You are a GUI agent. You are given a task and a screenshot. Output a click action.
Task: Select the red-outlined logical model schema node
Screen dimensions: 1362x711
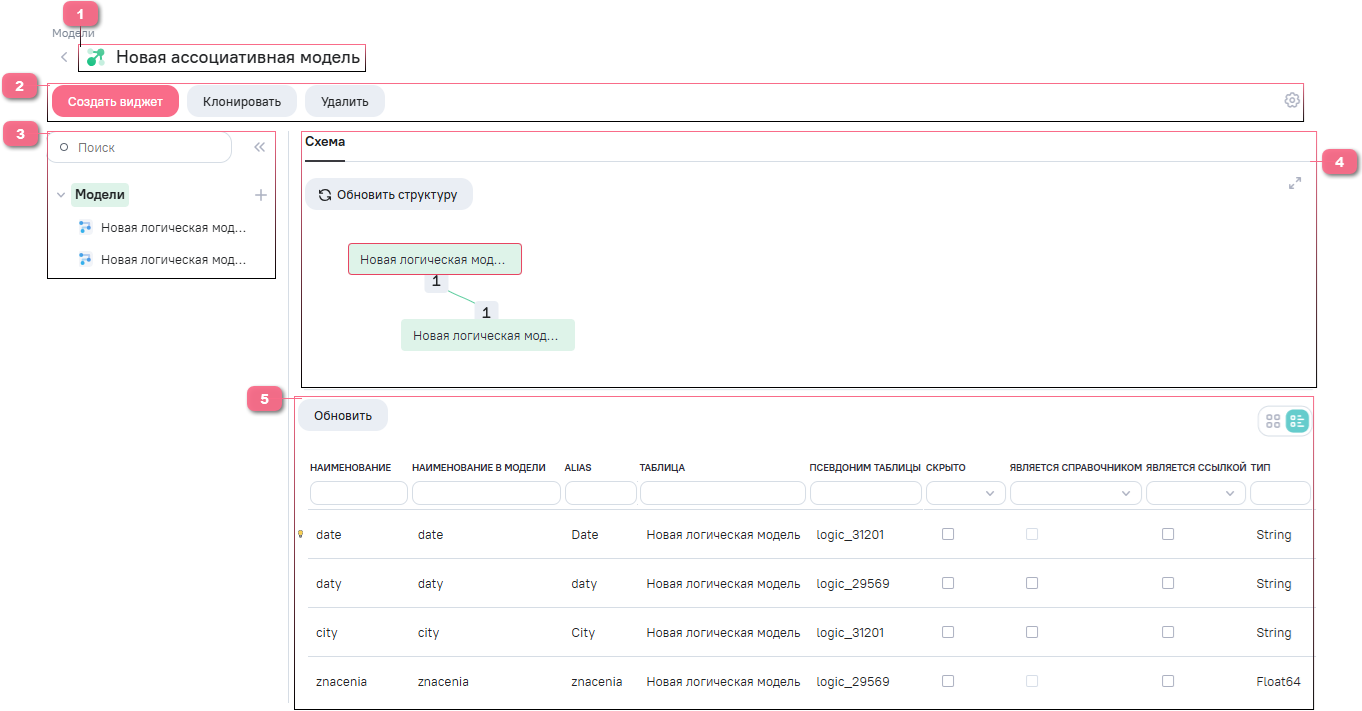[435, 259]
